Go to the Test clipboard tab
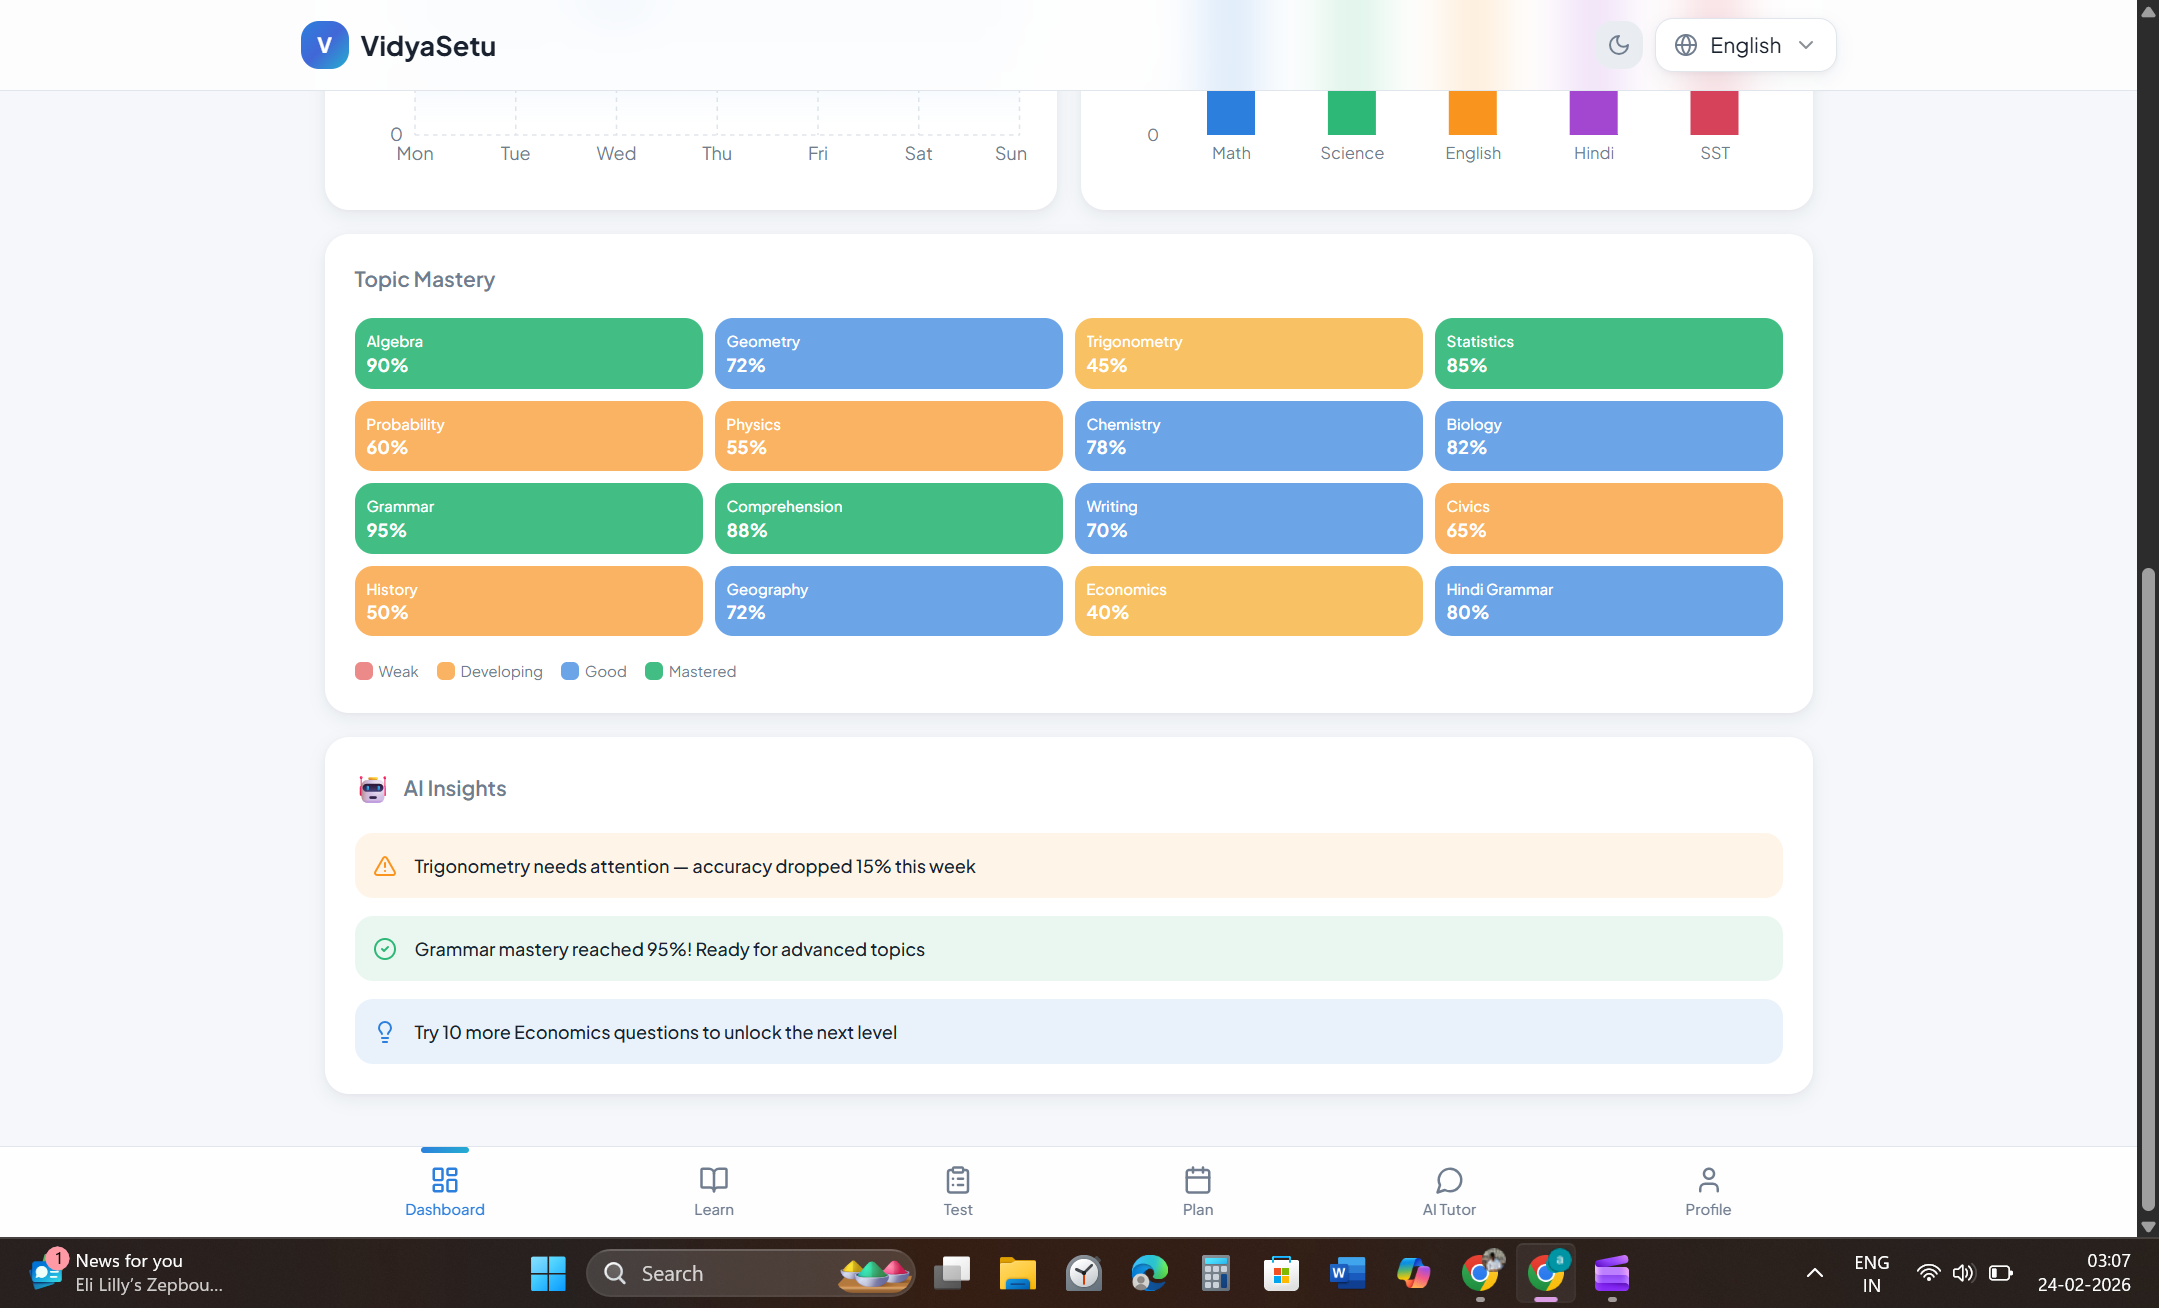The height and width of the screenshot is (1308, 2159). (957, 1180)
